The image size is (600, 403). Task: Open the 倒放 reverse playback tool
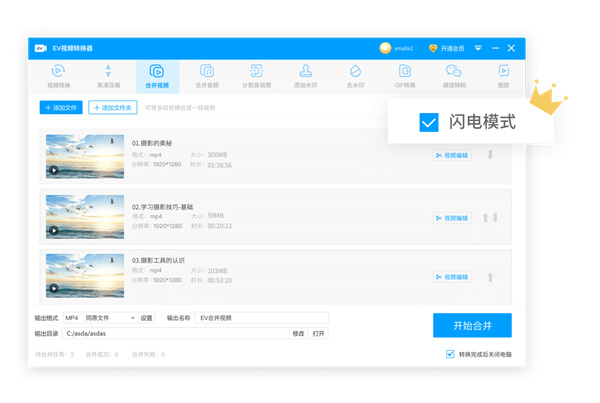(504, 77)
